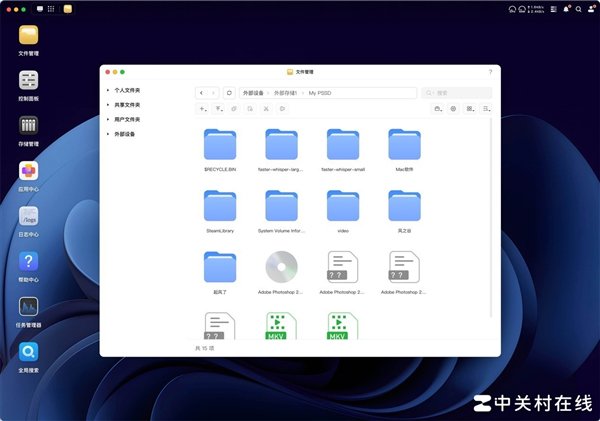Open the widget panel icon in top bar

pos(553,9)
